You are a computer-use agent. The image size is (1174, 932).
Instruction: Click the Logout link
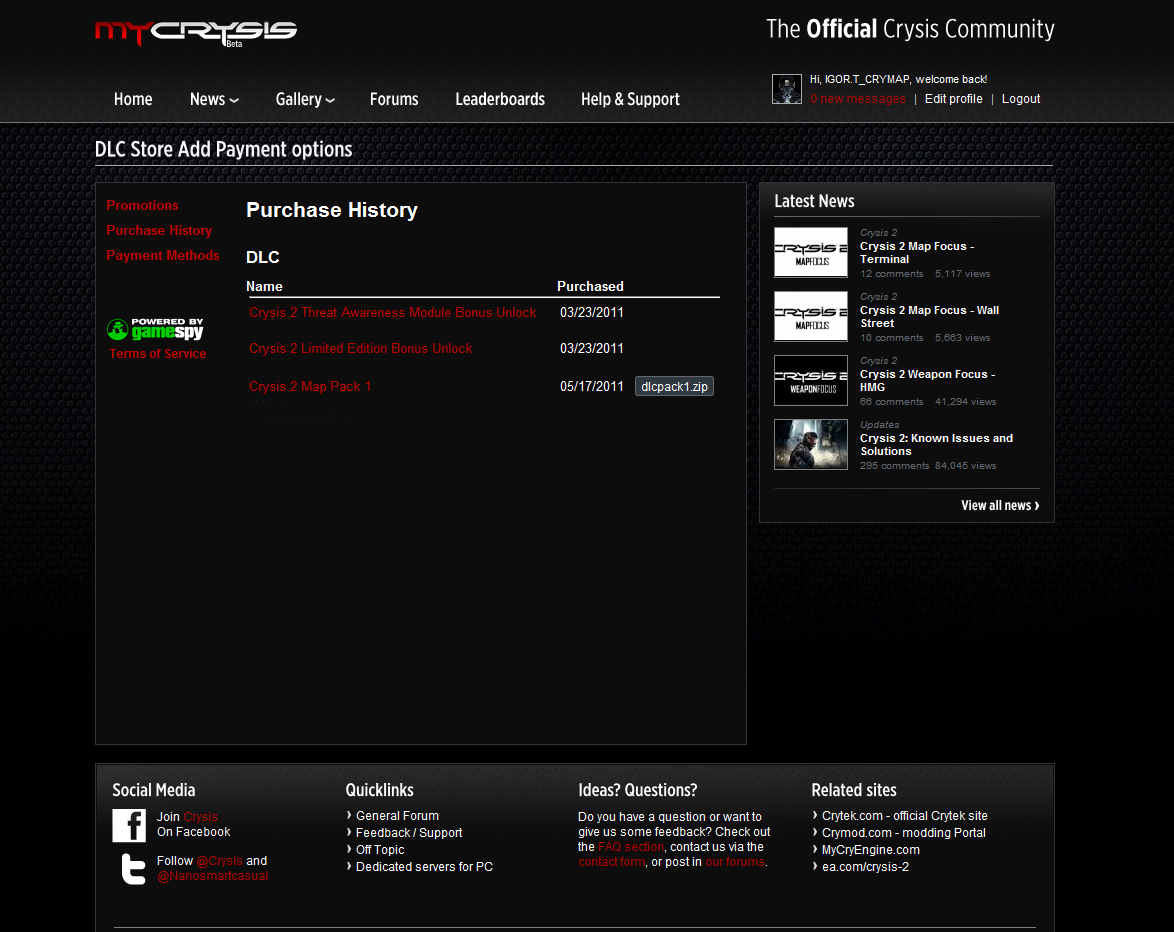(1021, 99)
